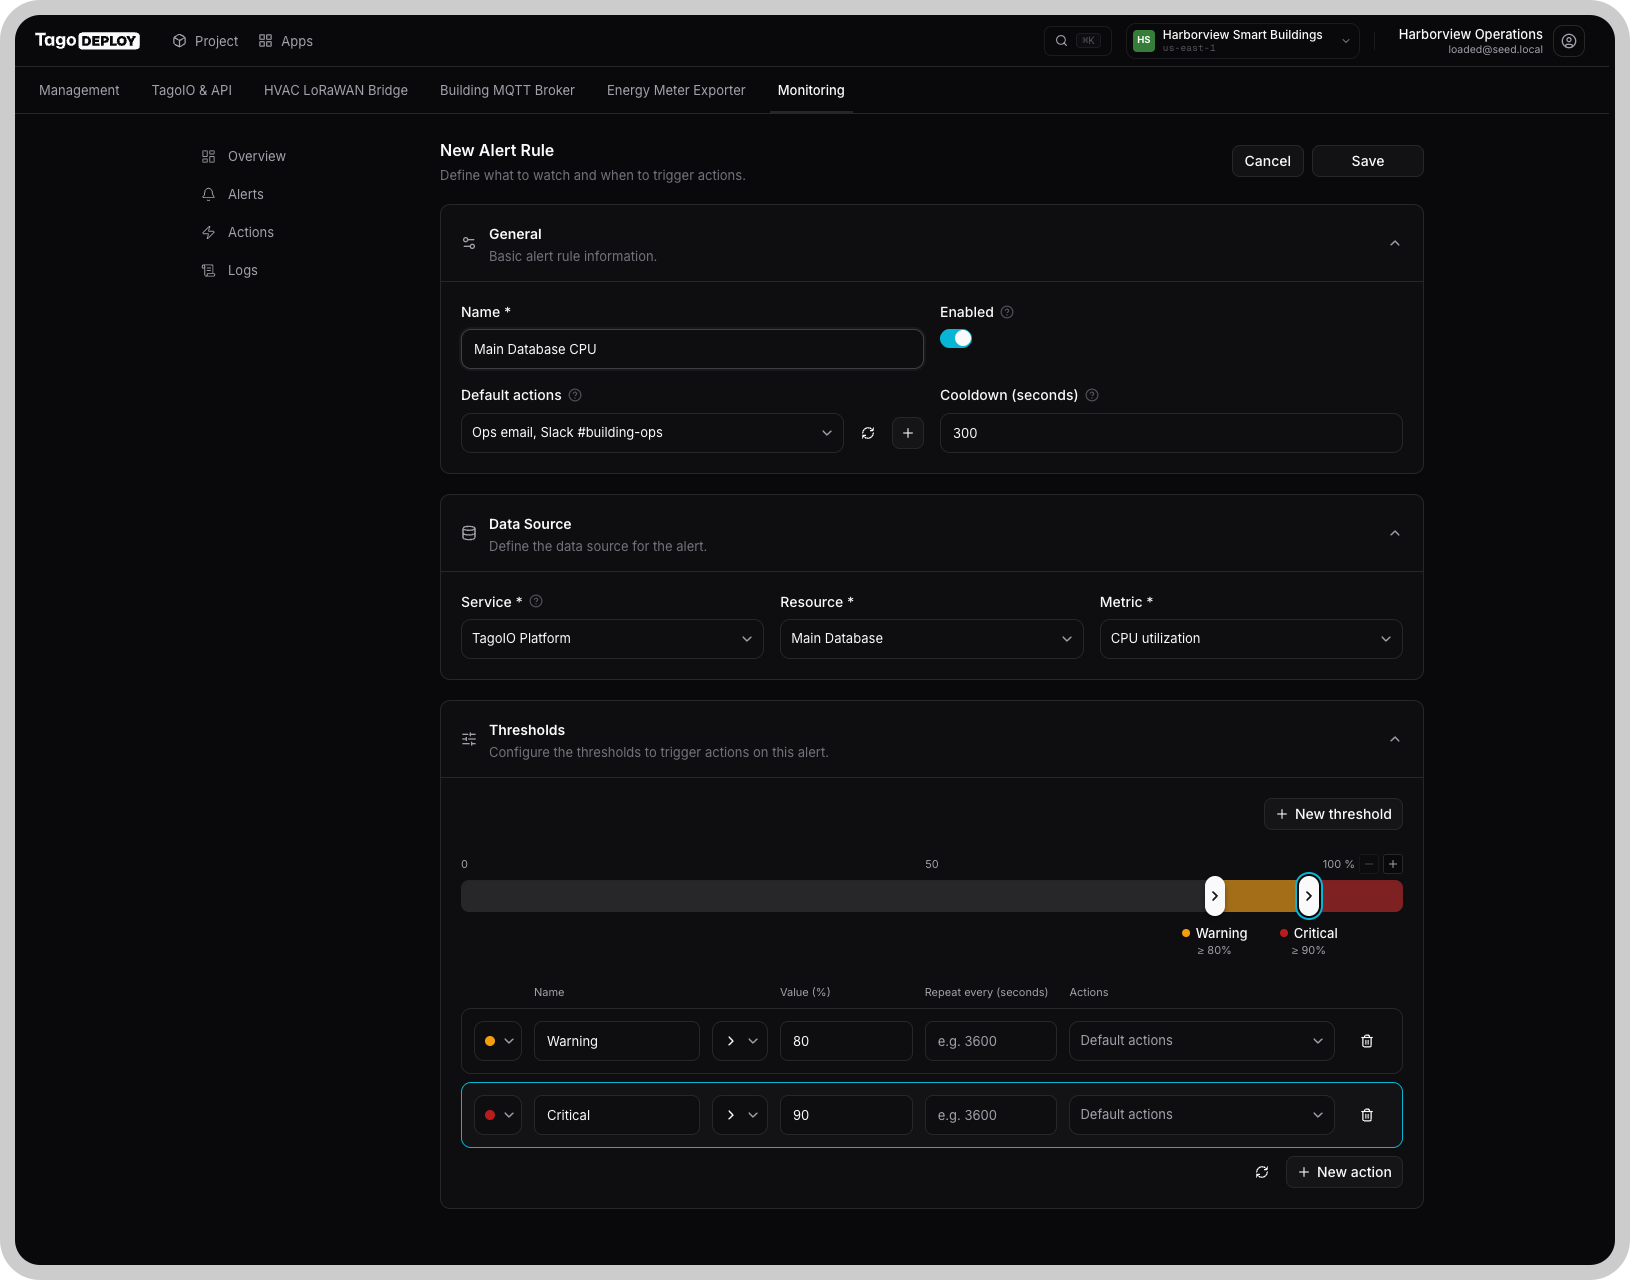The height and width of the screenshot is (1280, 1630).
Task: Focus the Cooldown seconds field
Action: pos(1171,433)
